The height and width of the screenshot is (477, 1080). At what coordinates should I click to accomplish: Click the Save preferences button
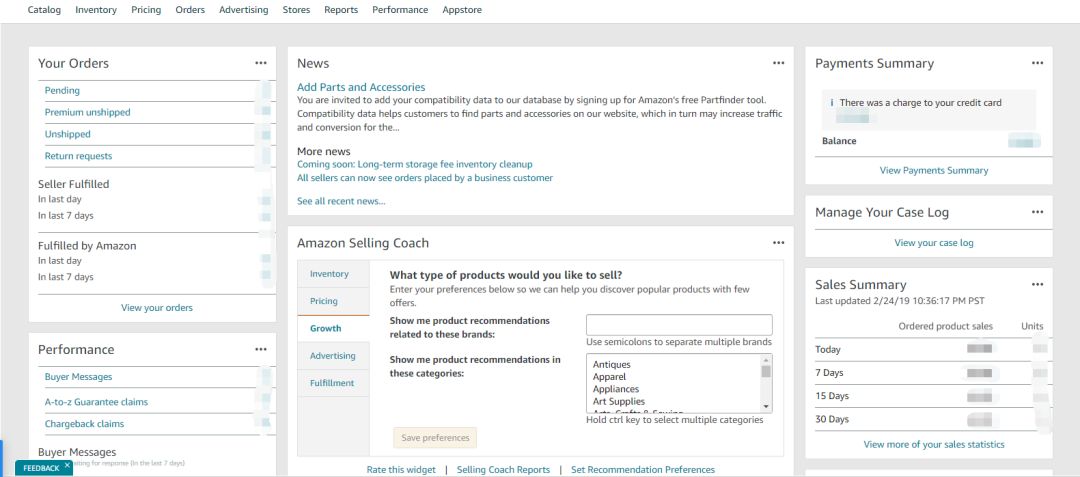pyautogui.click(x=435, y=438)
